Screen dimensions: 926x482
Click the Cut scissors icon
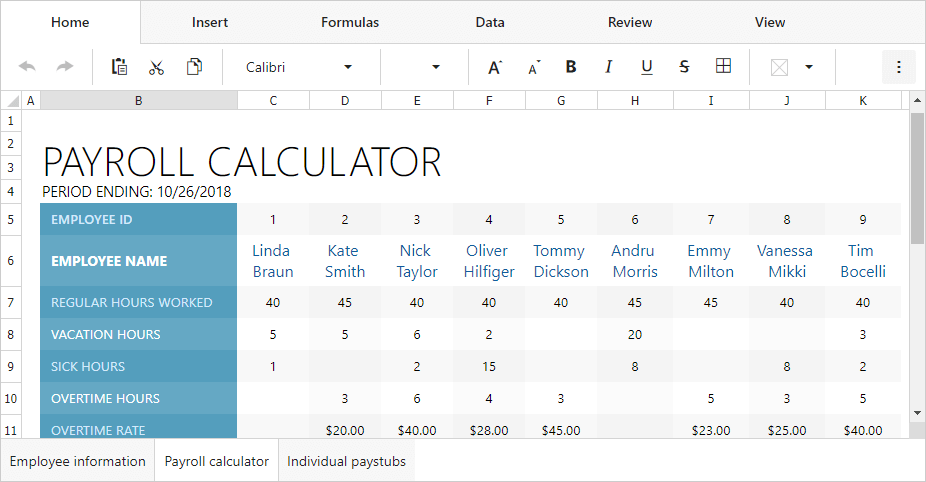click(x=156, y=67)
